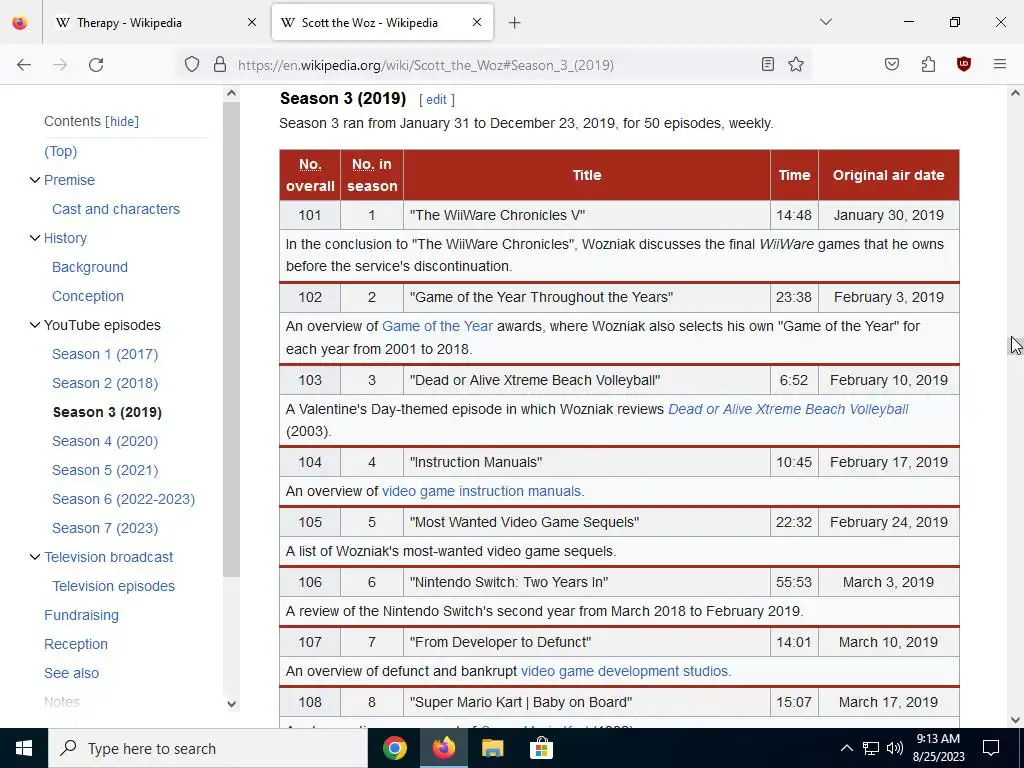
Task: Open Firefox View icon
Action: (x=20, y=23)
